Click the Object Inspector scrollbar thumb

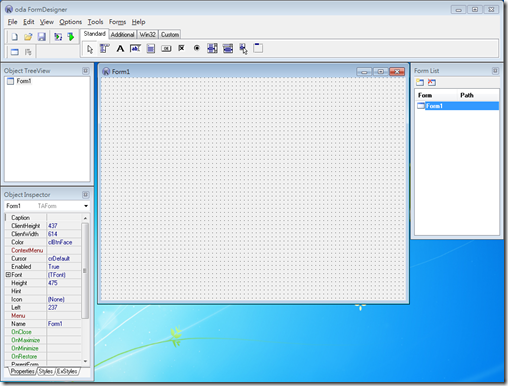85,271
